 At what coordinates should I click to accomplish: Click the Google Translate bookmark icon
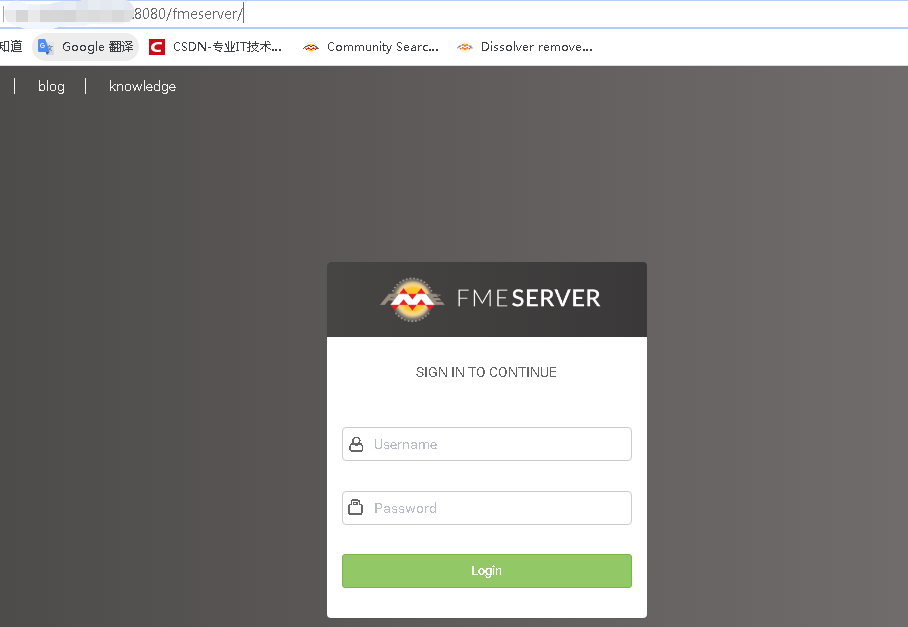click(45, 47)
